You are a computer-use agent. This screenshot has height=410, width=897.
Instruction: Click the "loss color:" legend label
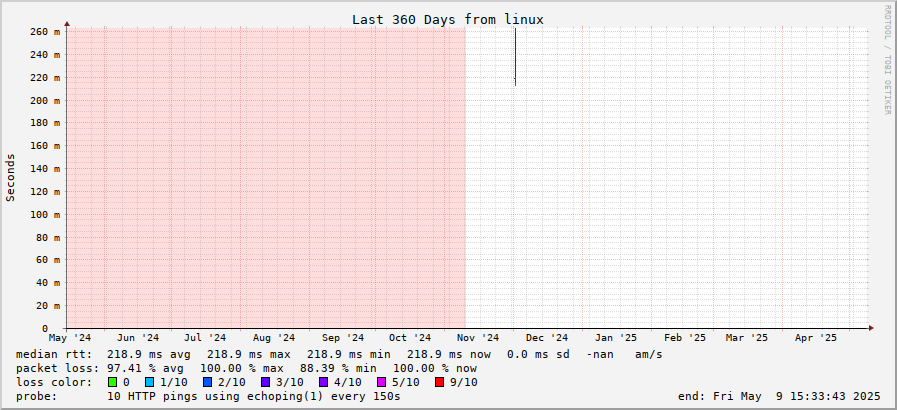click(54, 382)
